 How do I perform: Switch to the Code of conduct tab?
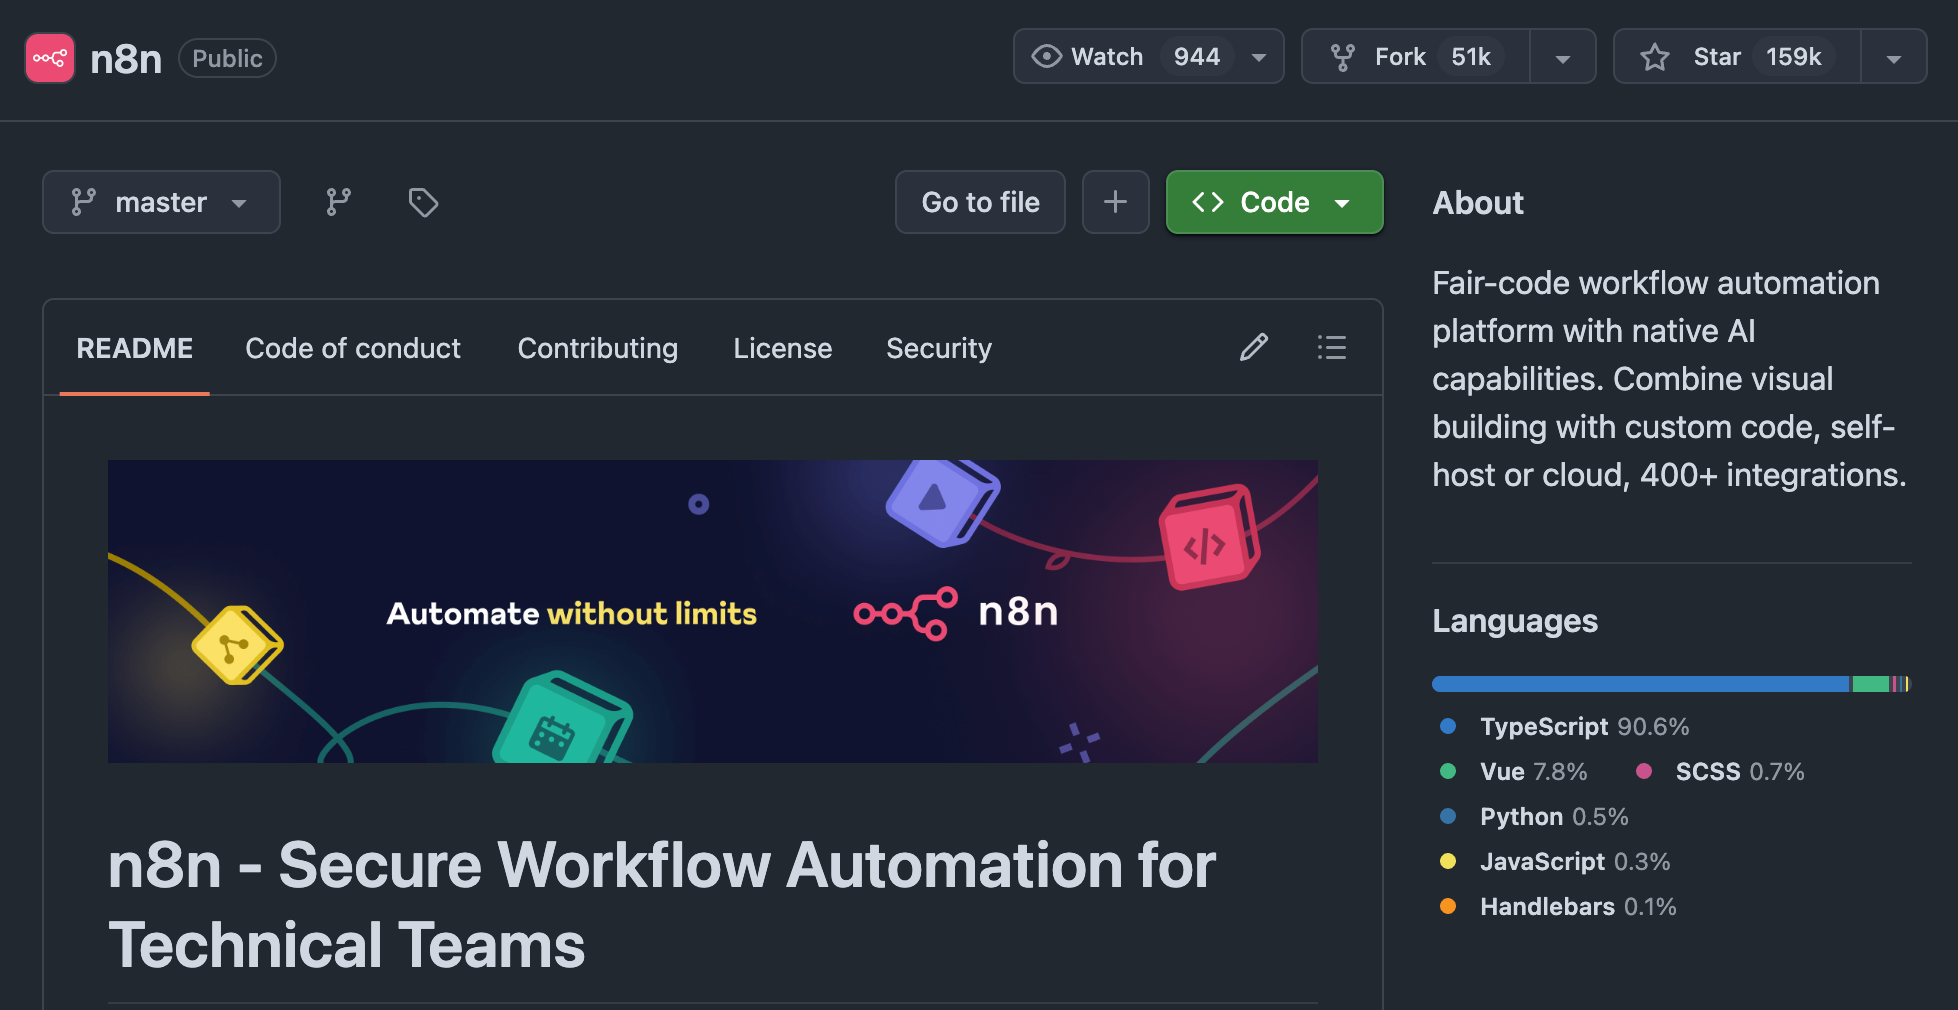click(x=353, y=348)
